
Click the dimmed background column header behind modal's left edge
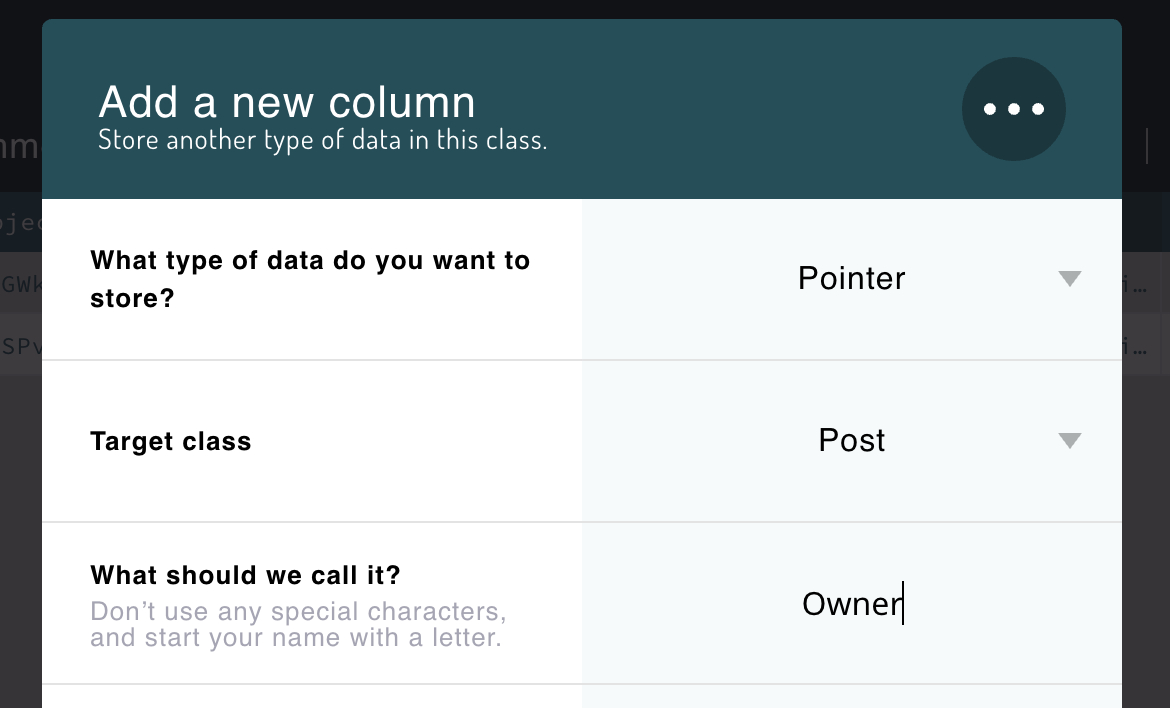click(20, 221)
